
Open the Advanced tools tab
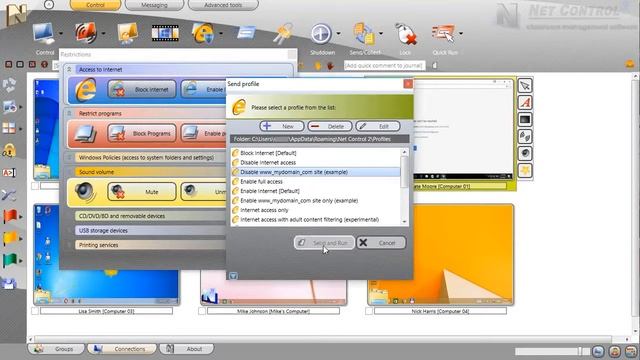pos(223,5)
